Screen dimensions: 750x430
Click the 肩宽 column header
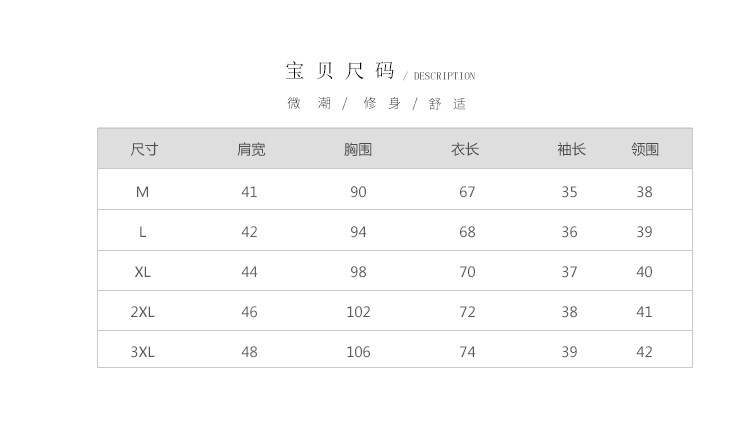251,150
